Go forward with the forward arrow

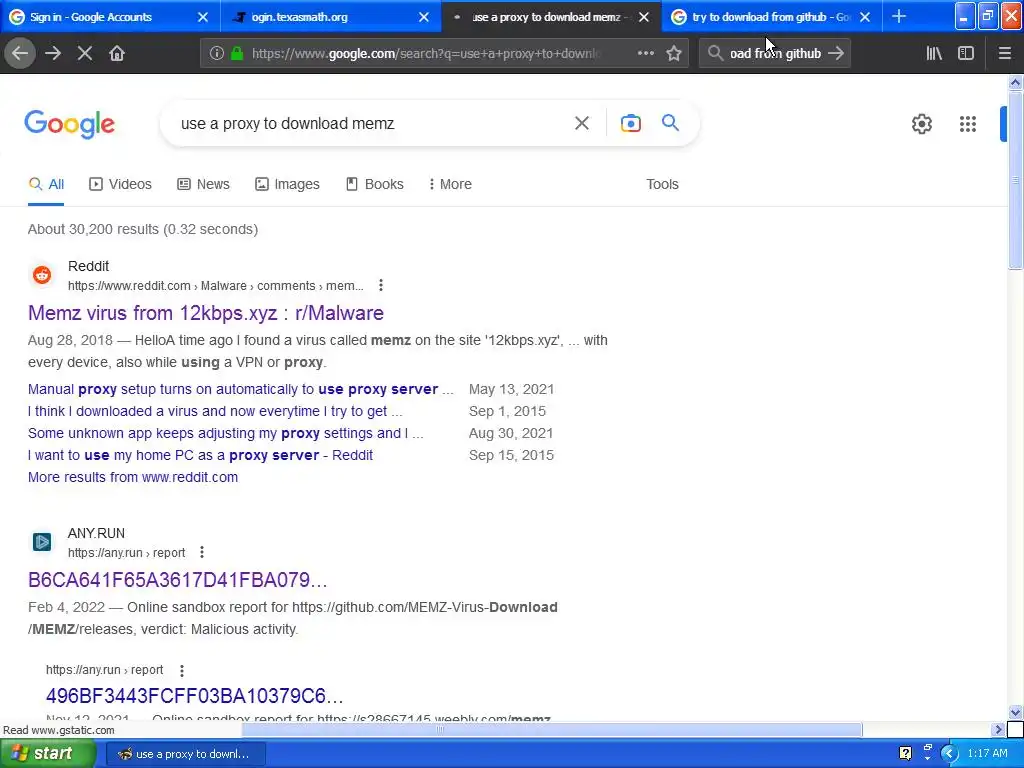pyautogui.click(x=53, y=53)
